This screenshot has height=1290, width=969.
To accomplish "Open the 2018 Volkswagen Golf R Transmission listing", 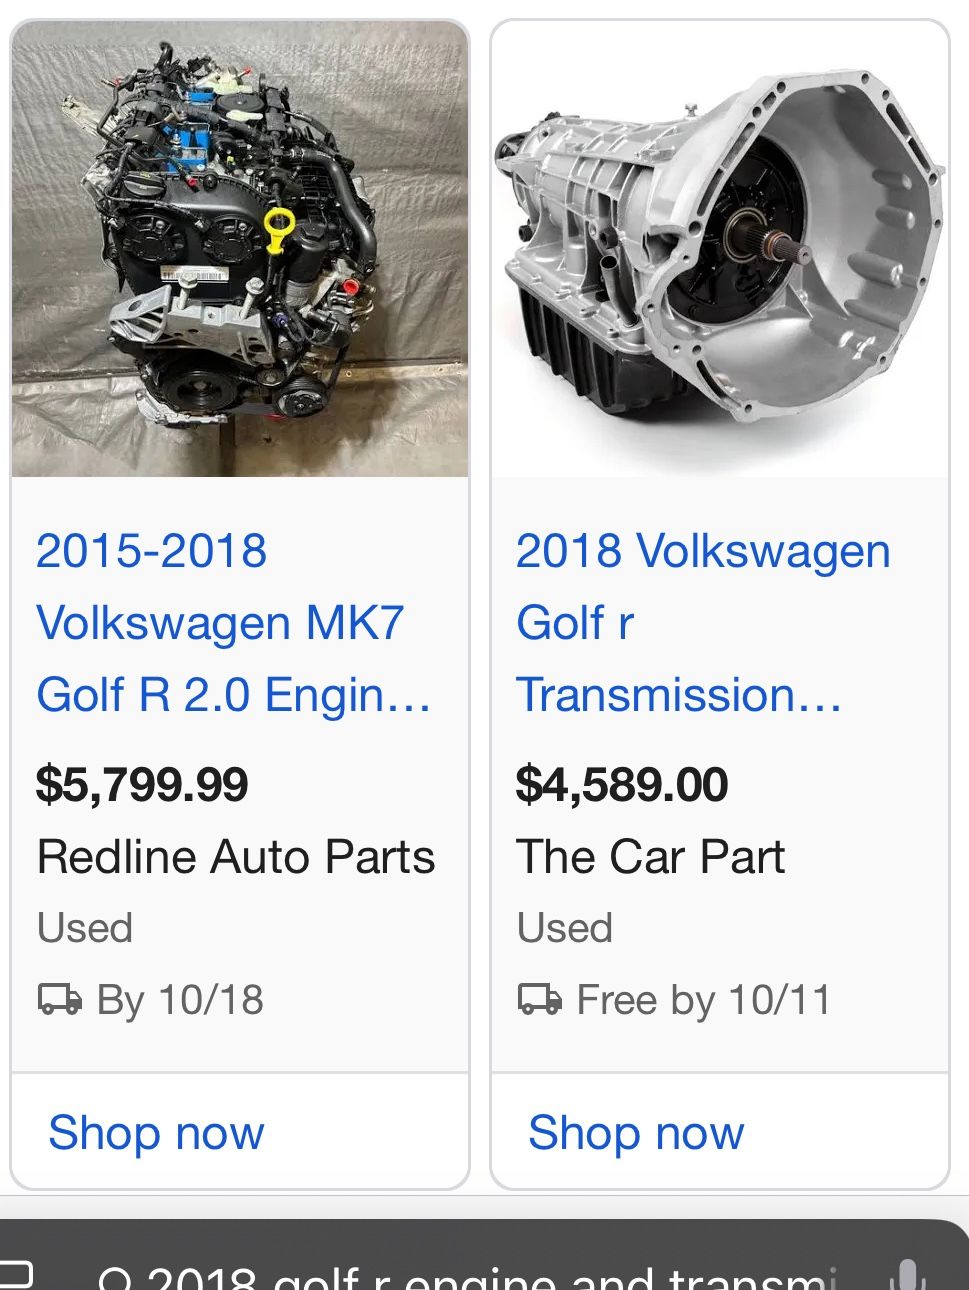I will coord(703,623).
